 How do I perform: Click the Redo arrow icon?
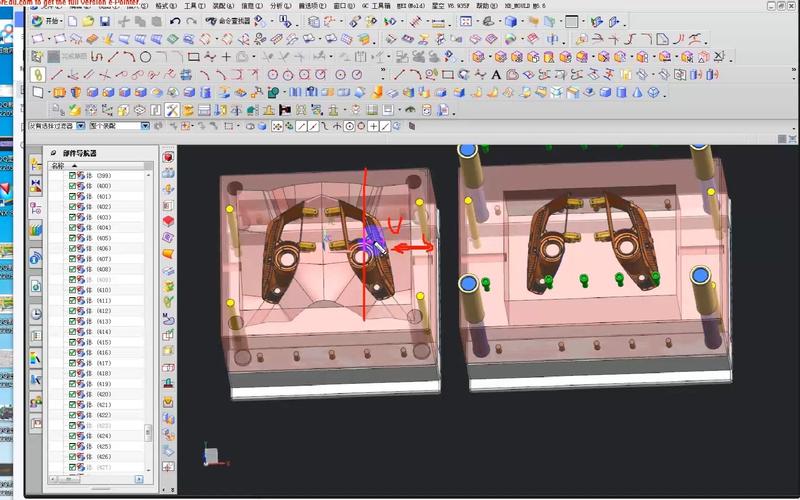[191, 21]
